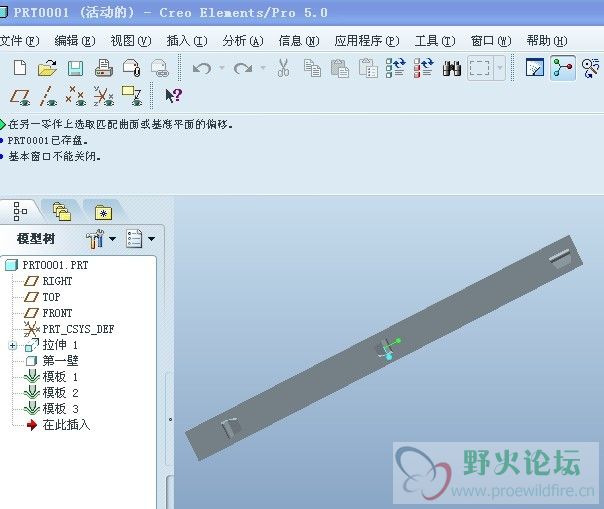Select the TOP datum plane
The width and height of the screenshot is (604, 509).
[x=42, y=297]
